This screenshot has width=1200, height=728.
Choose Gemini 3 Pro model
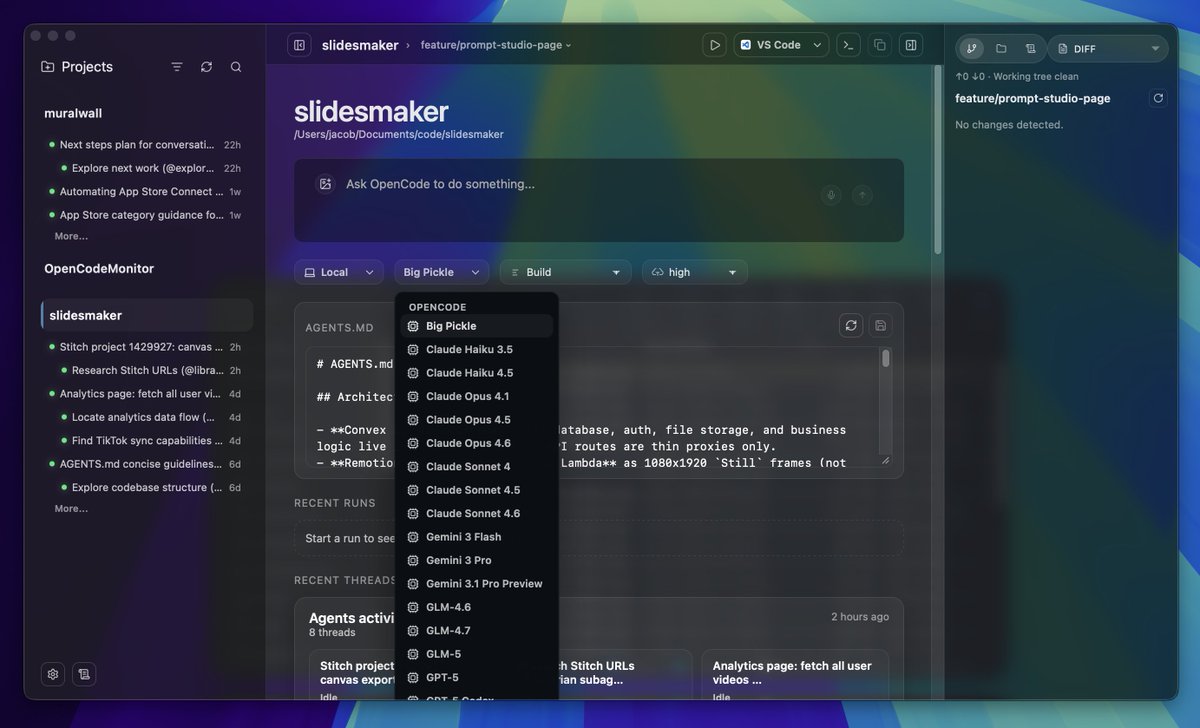pos(477,560)
